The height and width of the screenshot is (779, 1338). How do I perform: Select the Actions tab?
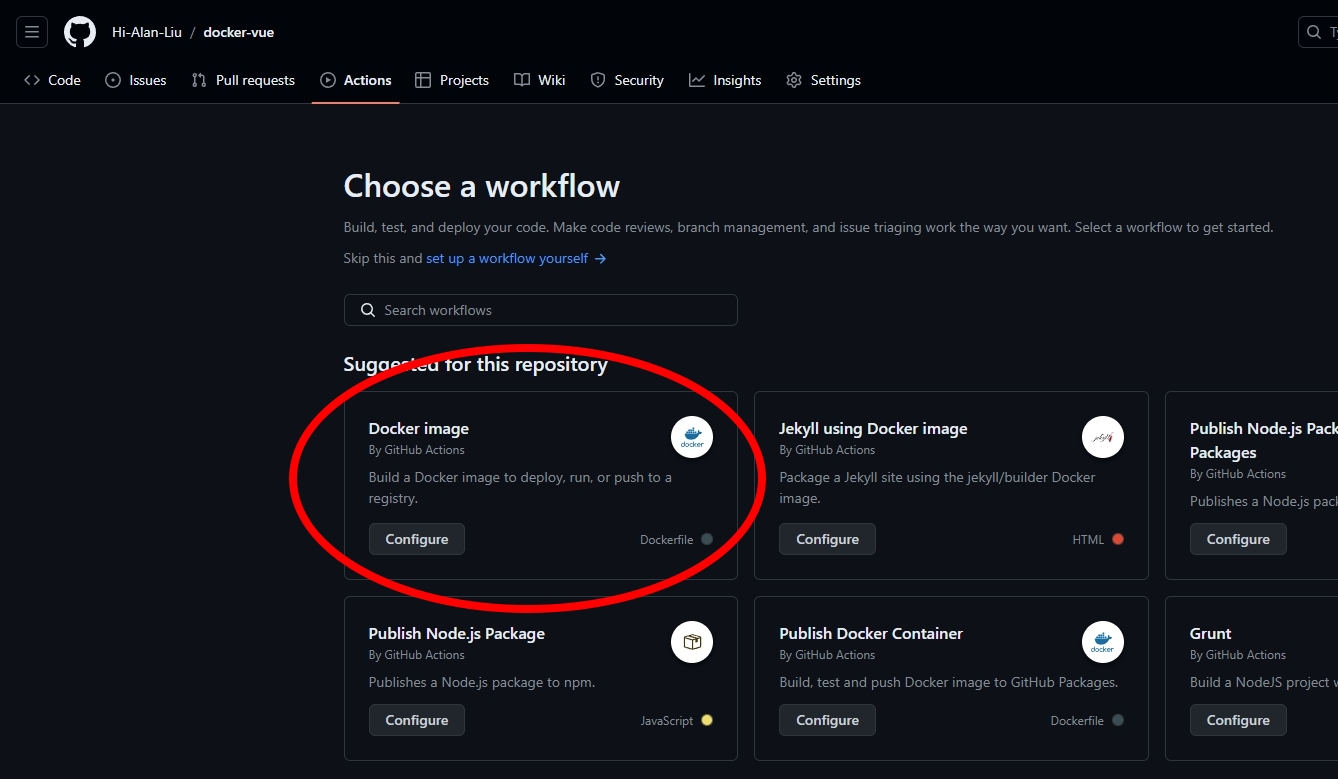pos(356,80)
